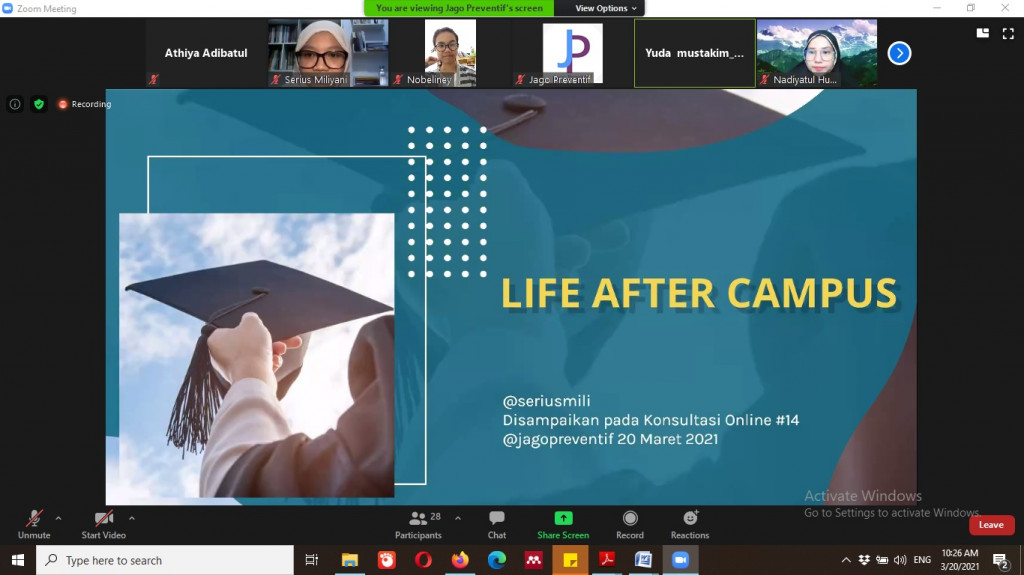Open the Reactions menu

click(x=690, y=525)
